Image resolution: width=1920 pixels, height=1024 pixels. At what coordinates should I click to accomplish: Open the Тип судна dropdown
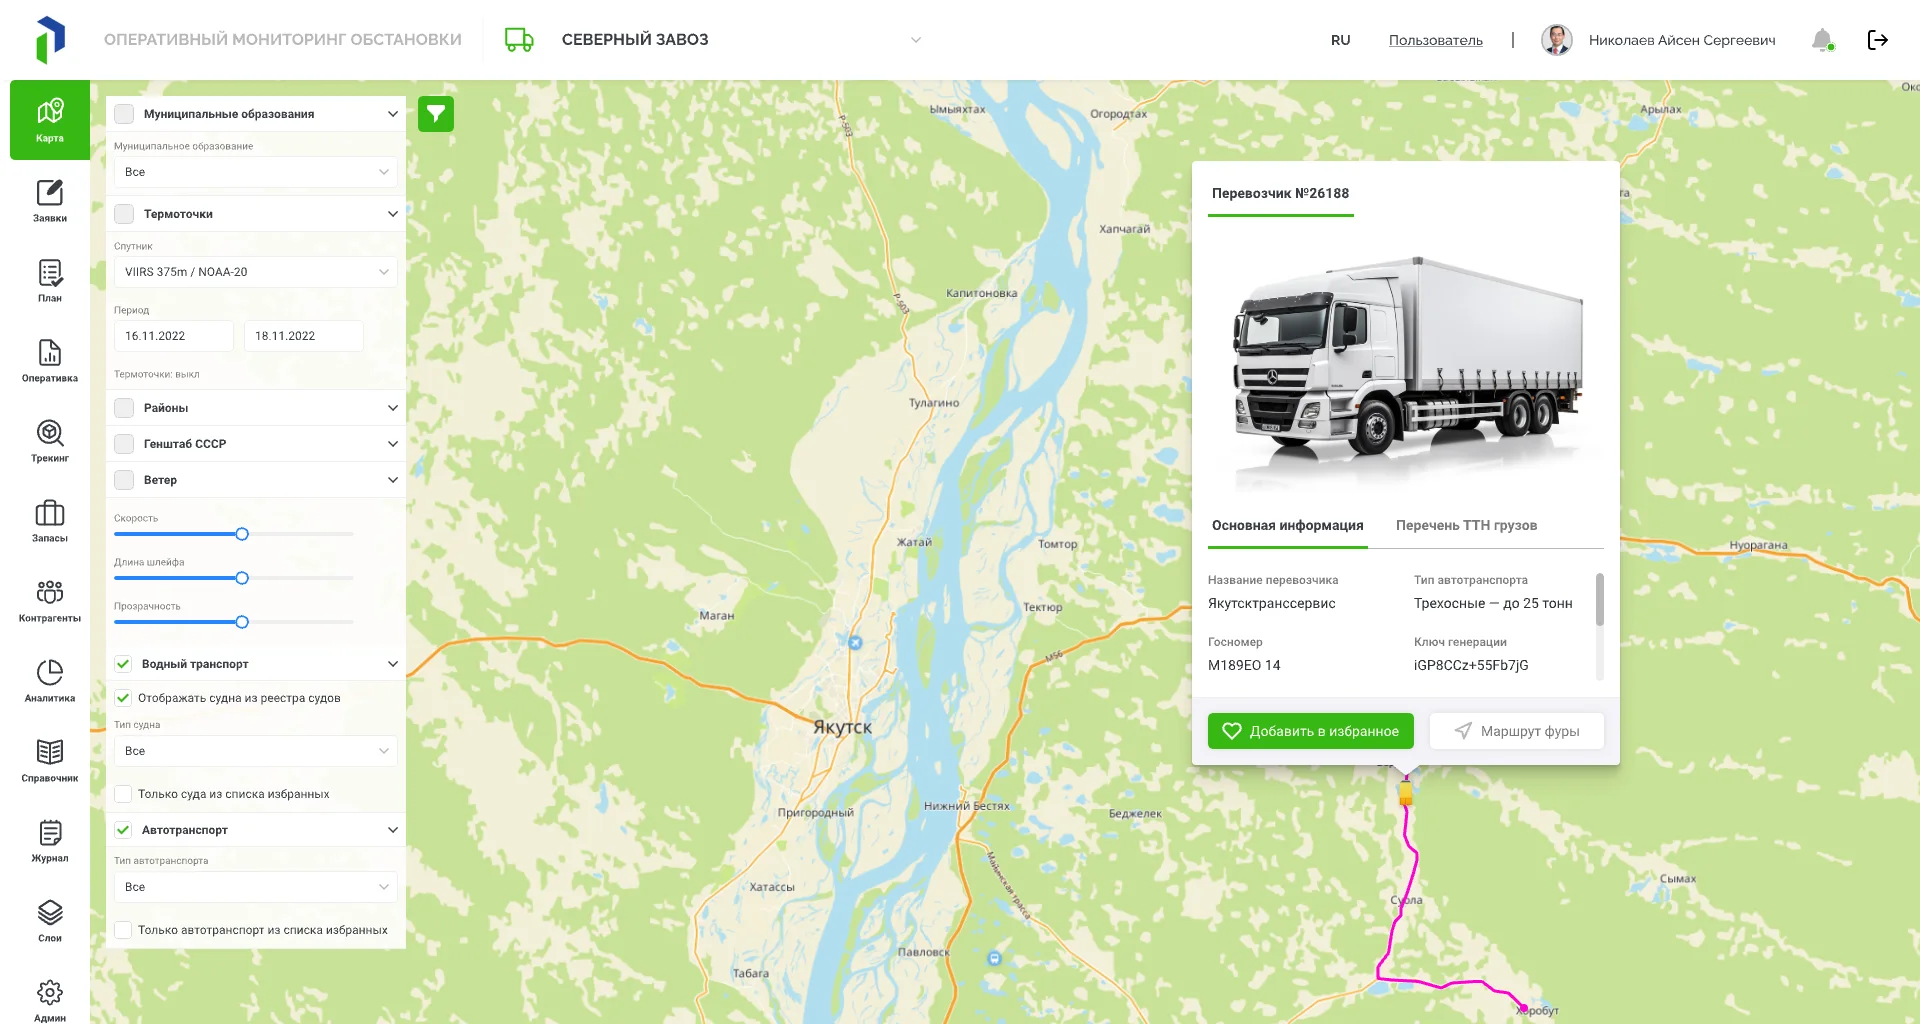tap(256, 751)
